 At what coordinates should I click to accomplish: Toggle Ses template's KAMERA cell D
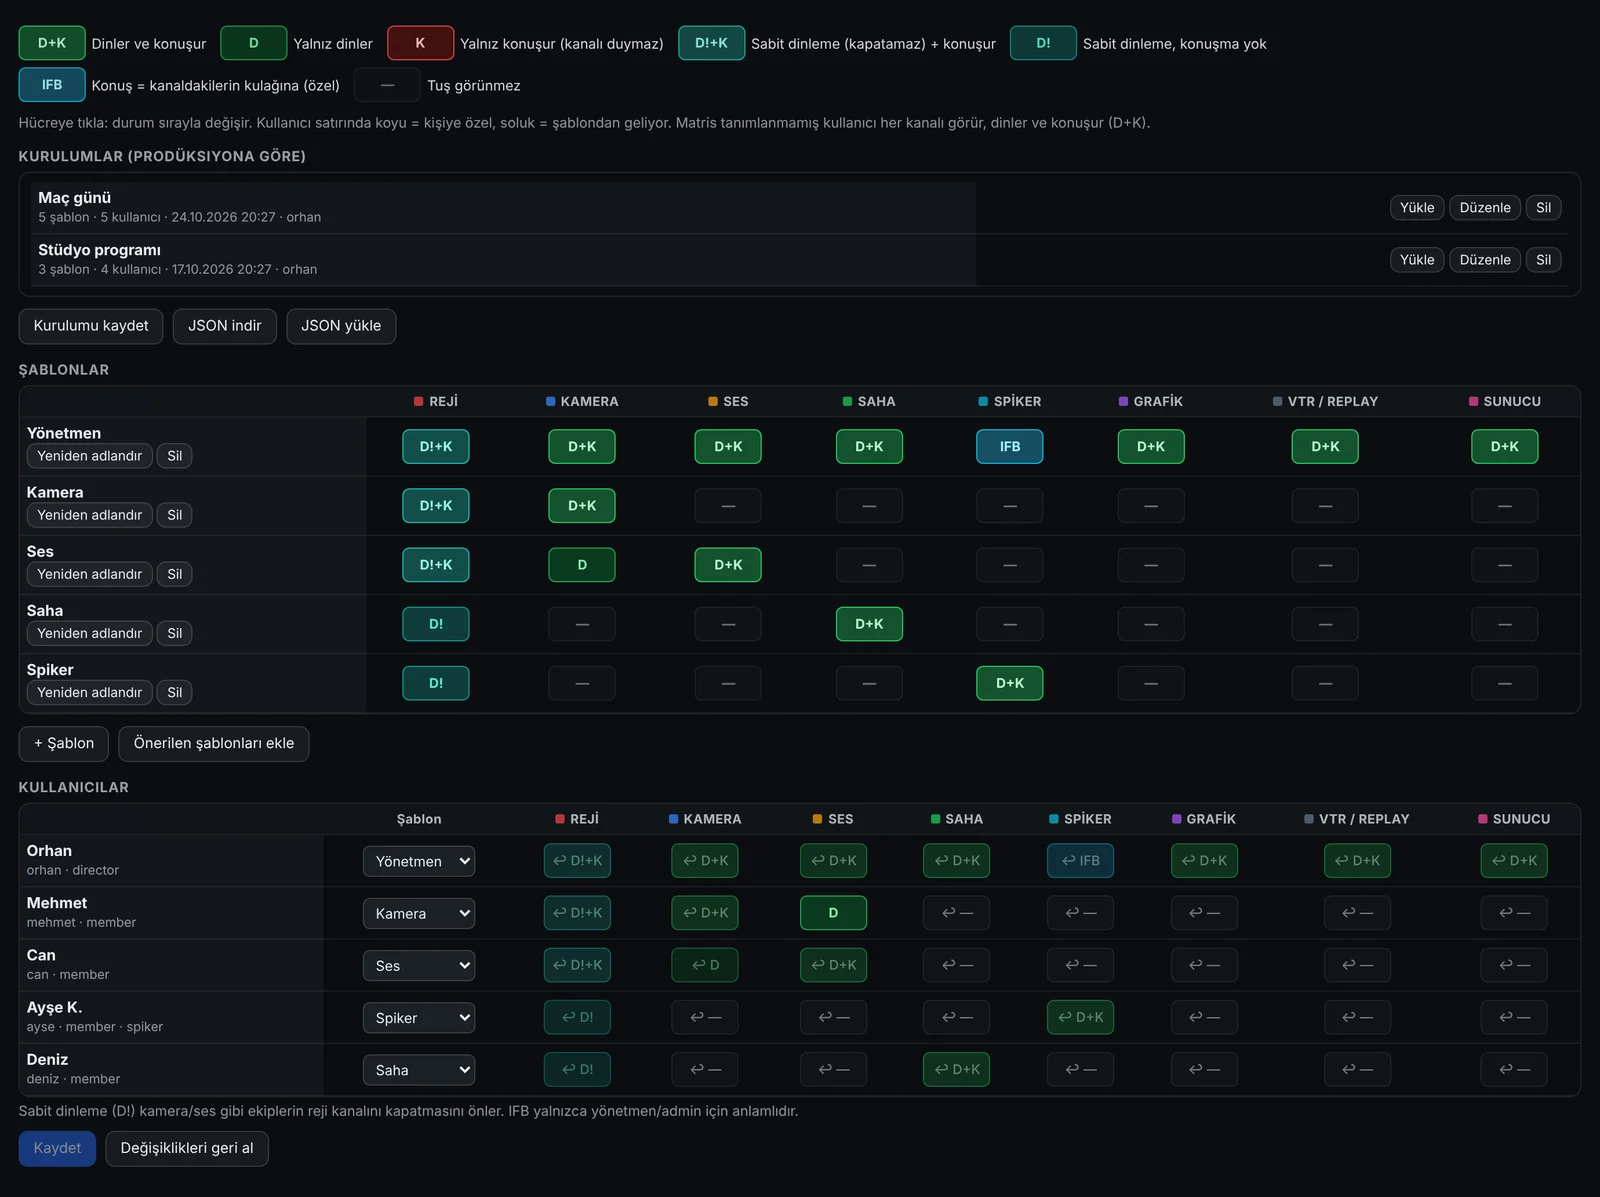(x=581, y=565)
